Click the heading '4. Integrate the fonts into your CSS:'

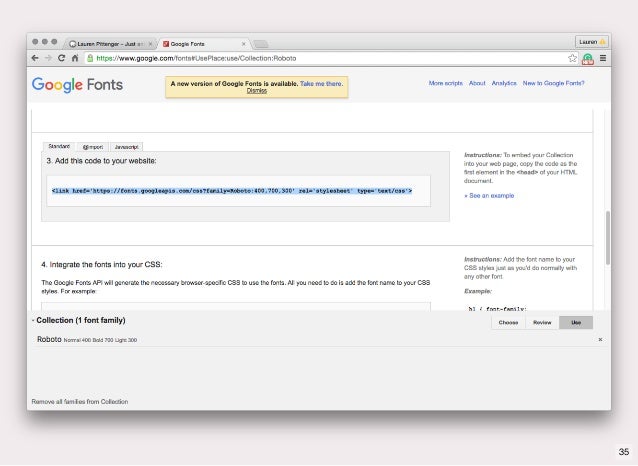point(102,265)
